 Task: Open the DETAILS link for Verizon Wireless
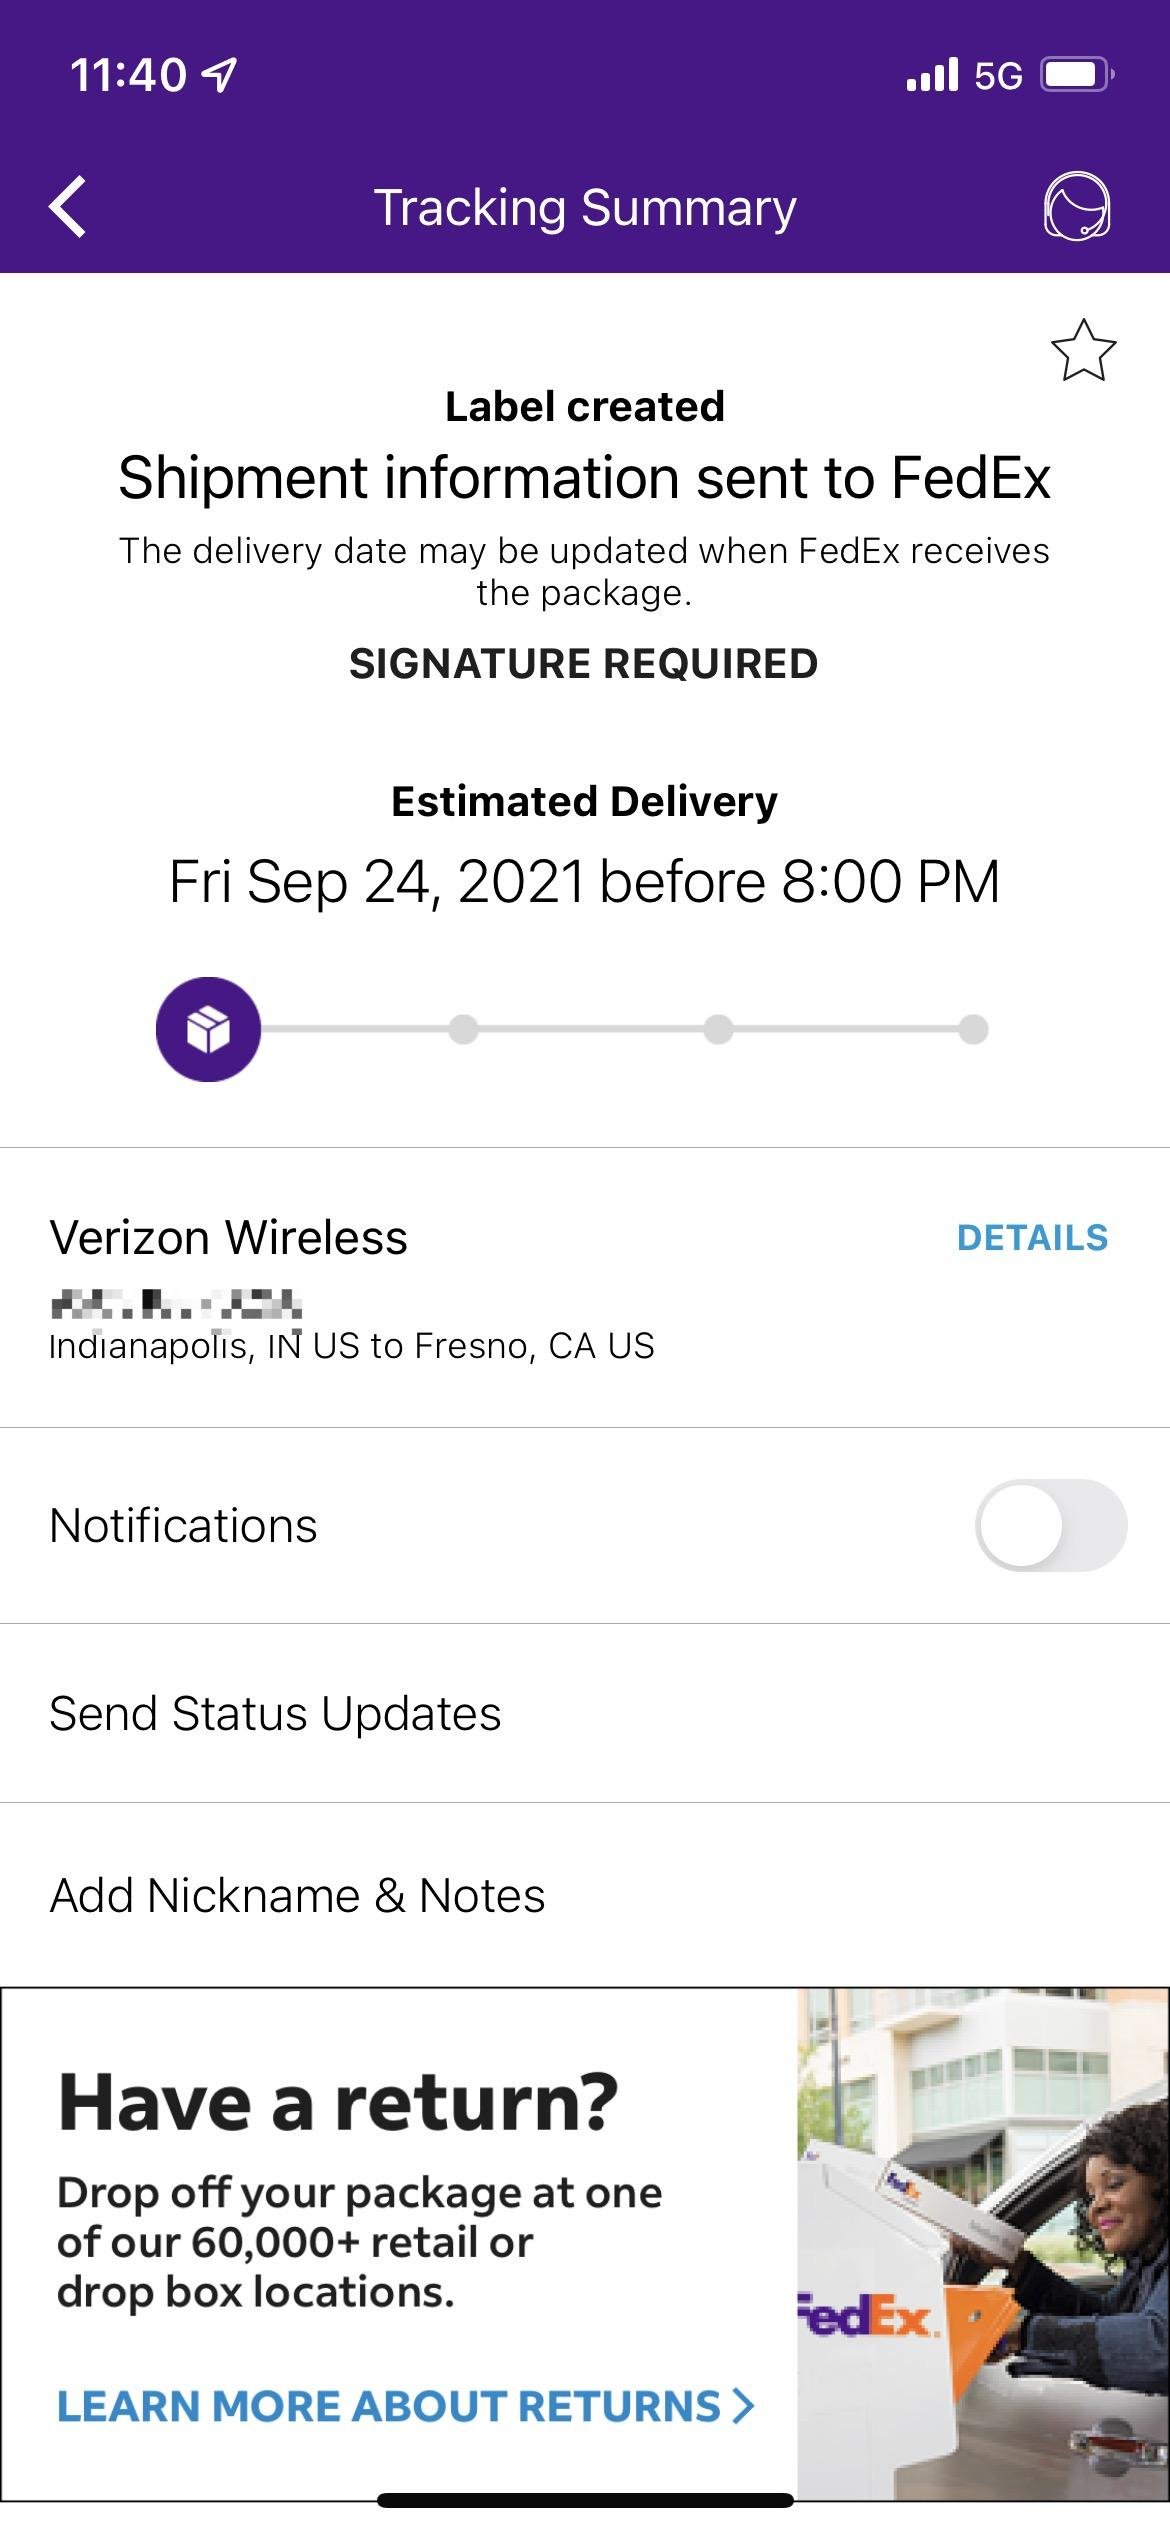pos(1032,1238)
